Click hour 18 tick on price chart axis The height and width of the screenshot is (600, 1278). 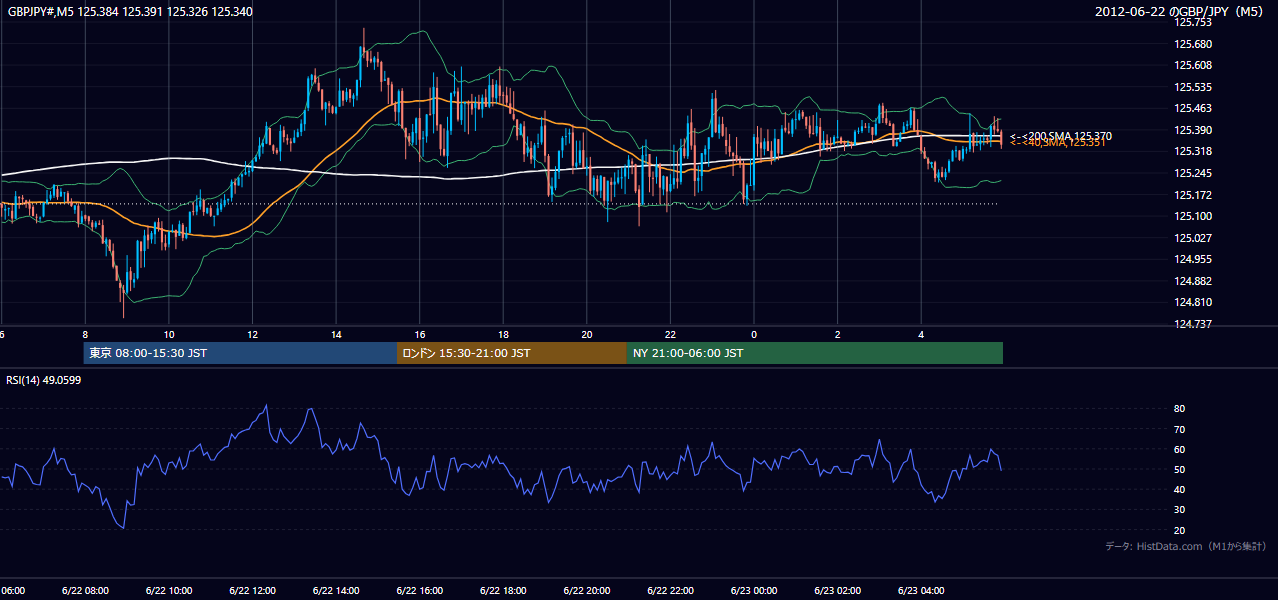(503, 335)
